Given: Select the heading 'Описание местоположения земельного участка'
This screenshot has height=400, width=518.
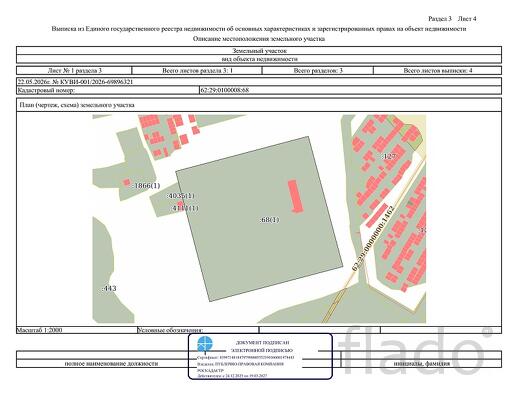Looking at the screenshot, I should point(259,39).
